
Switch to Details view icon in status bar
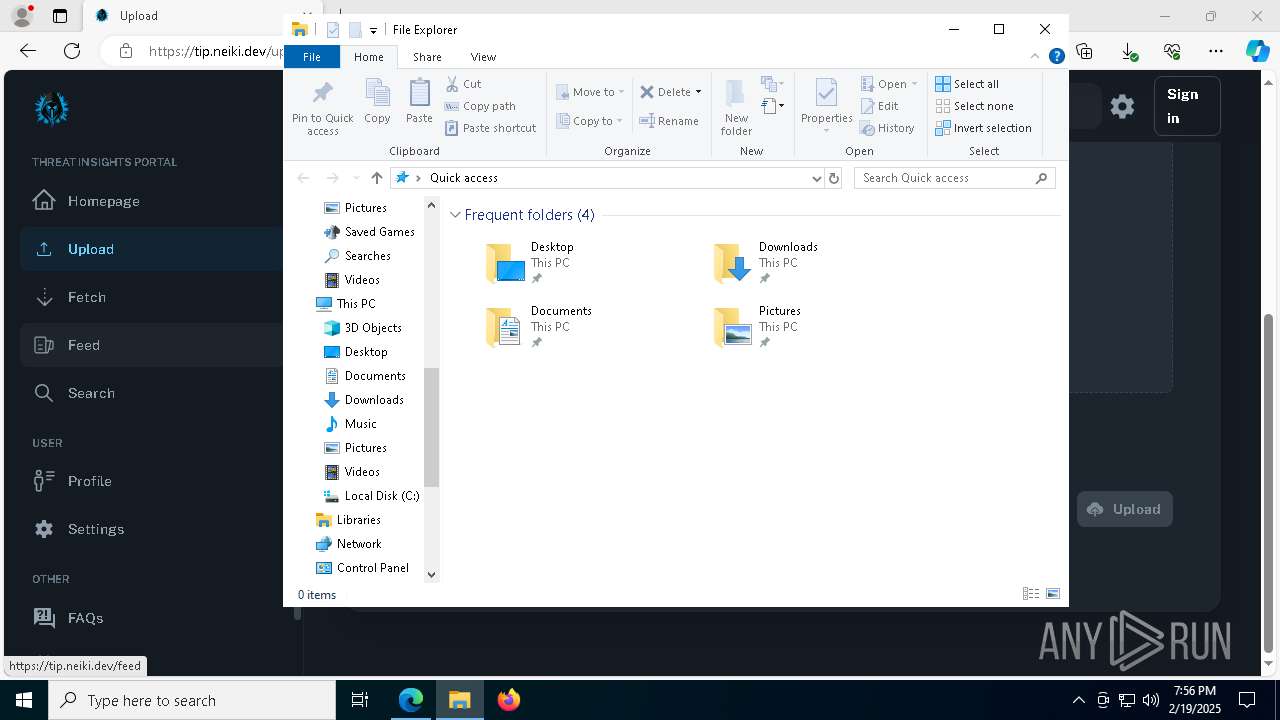pyautogui.click(x=1031, y=594)
